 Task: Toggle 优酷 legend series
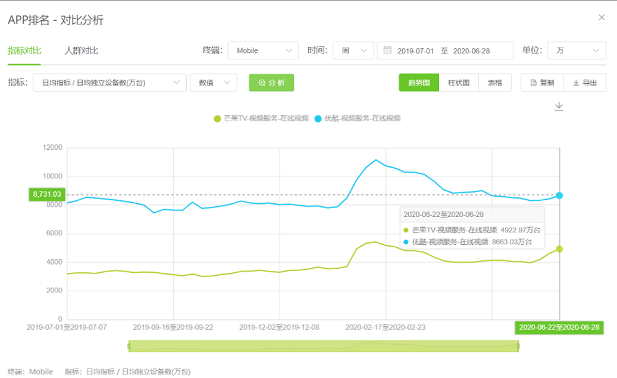358,118
